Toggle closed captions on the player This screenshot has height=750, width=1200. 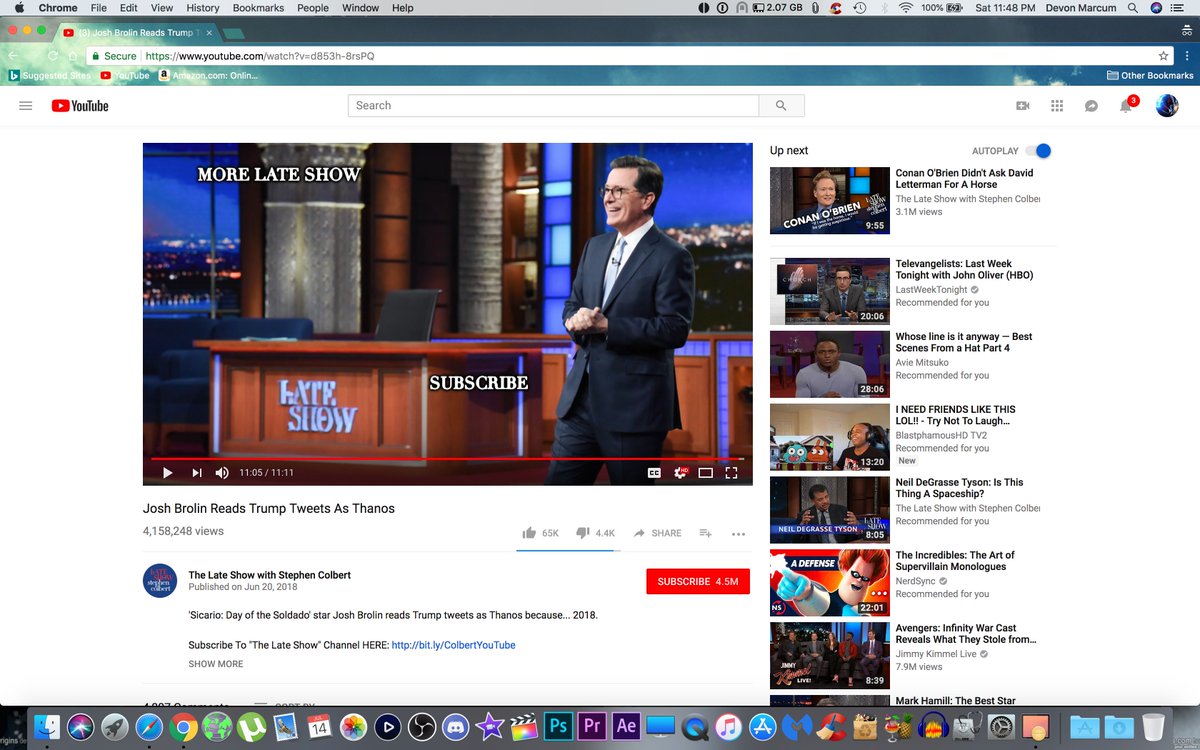click(x=654, y=473)
